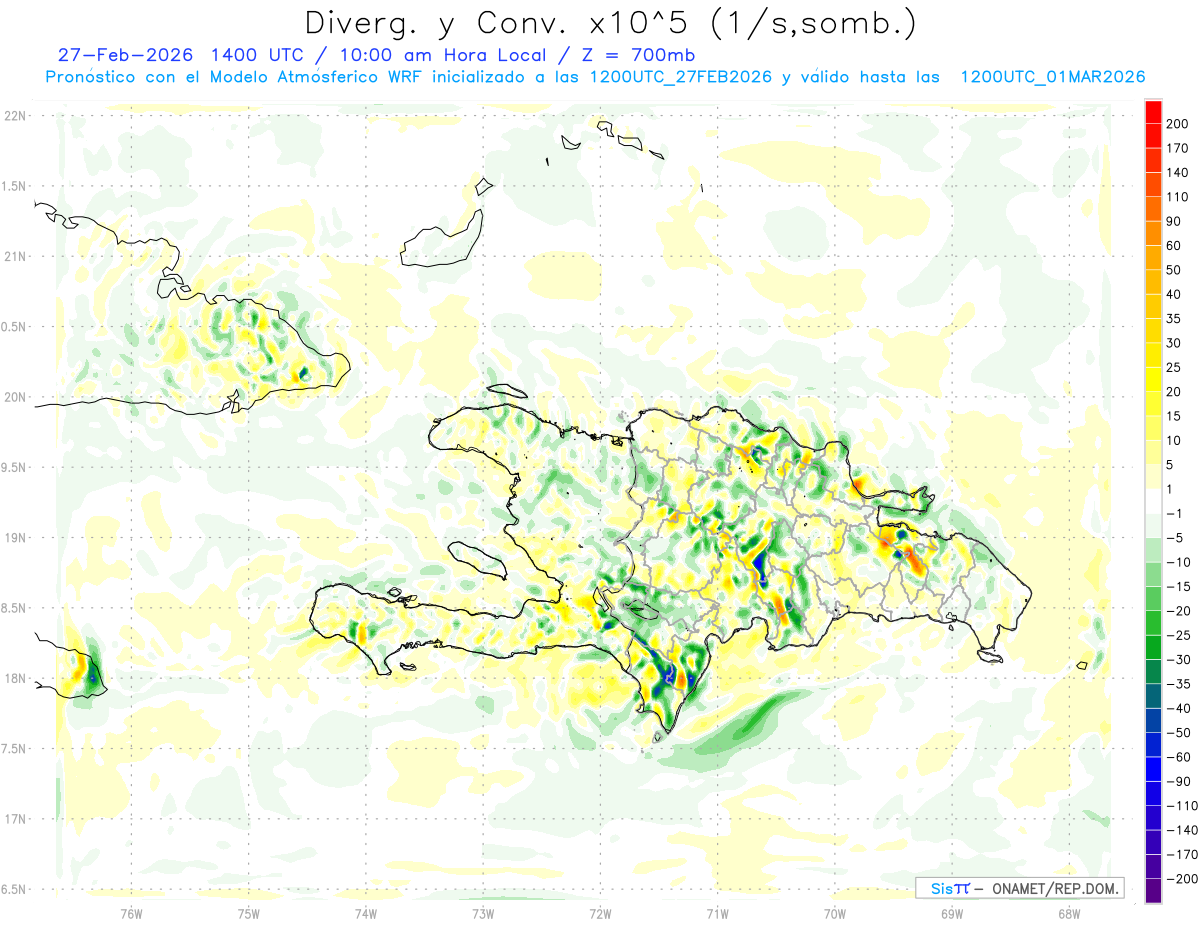Pick the dark purple swatch below -200
Screen dimensions: 1200x927
click(x=1154, y=890)
